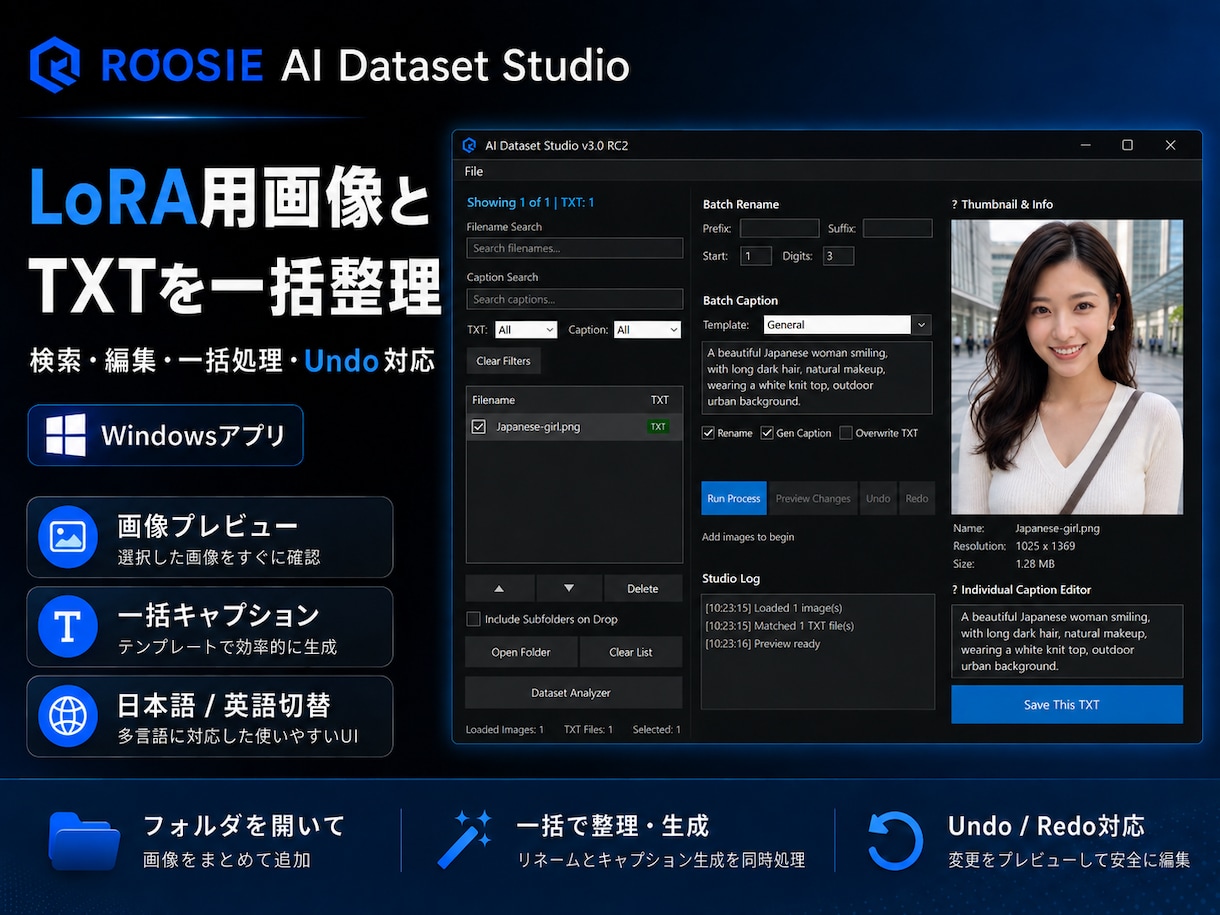Viewport: 1220px width, 915px height.
Task: Click the Undo button
Action: pos(878,498)
